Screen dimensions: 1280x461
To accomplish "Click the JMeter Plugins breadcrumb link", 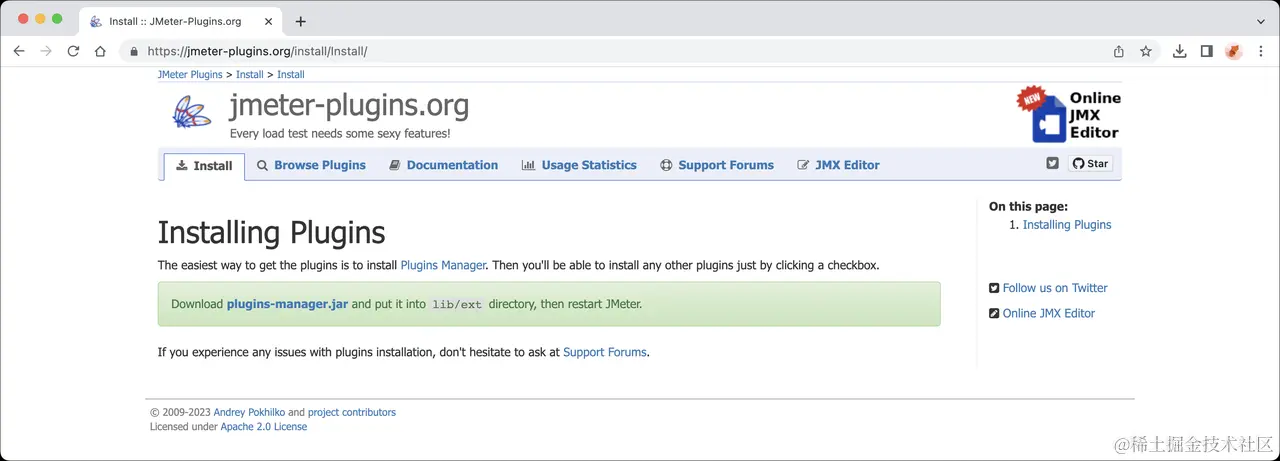I will [190, 75].
